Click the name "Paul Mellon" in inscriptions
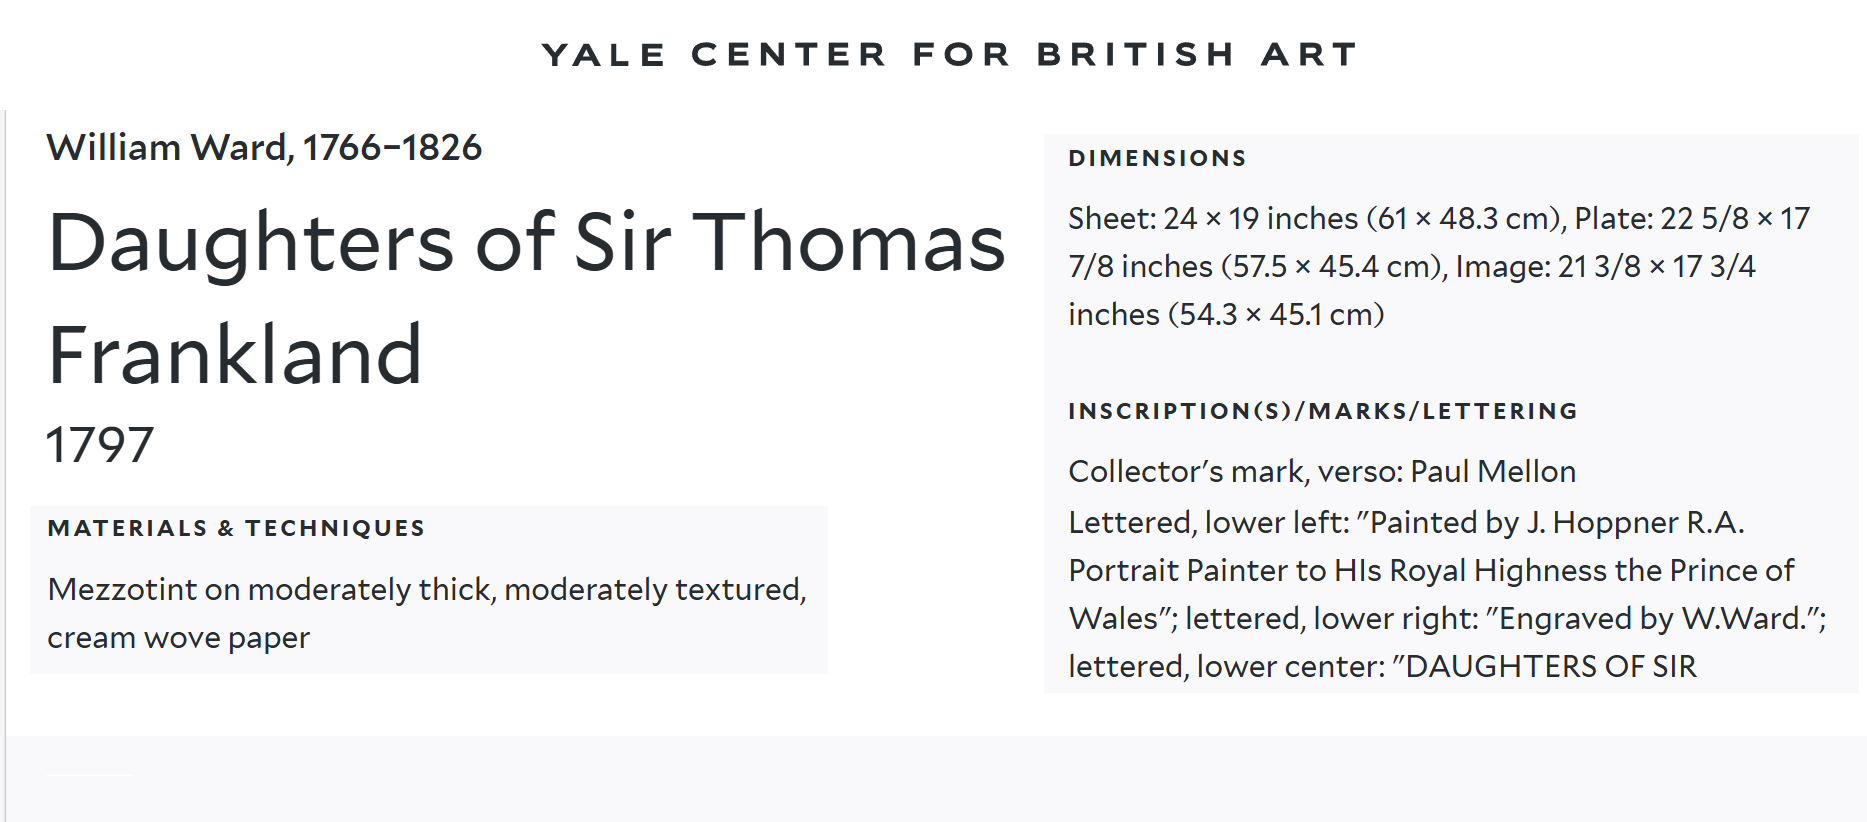Screen dimensions: 1867x822 point(1493,471)
